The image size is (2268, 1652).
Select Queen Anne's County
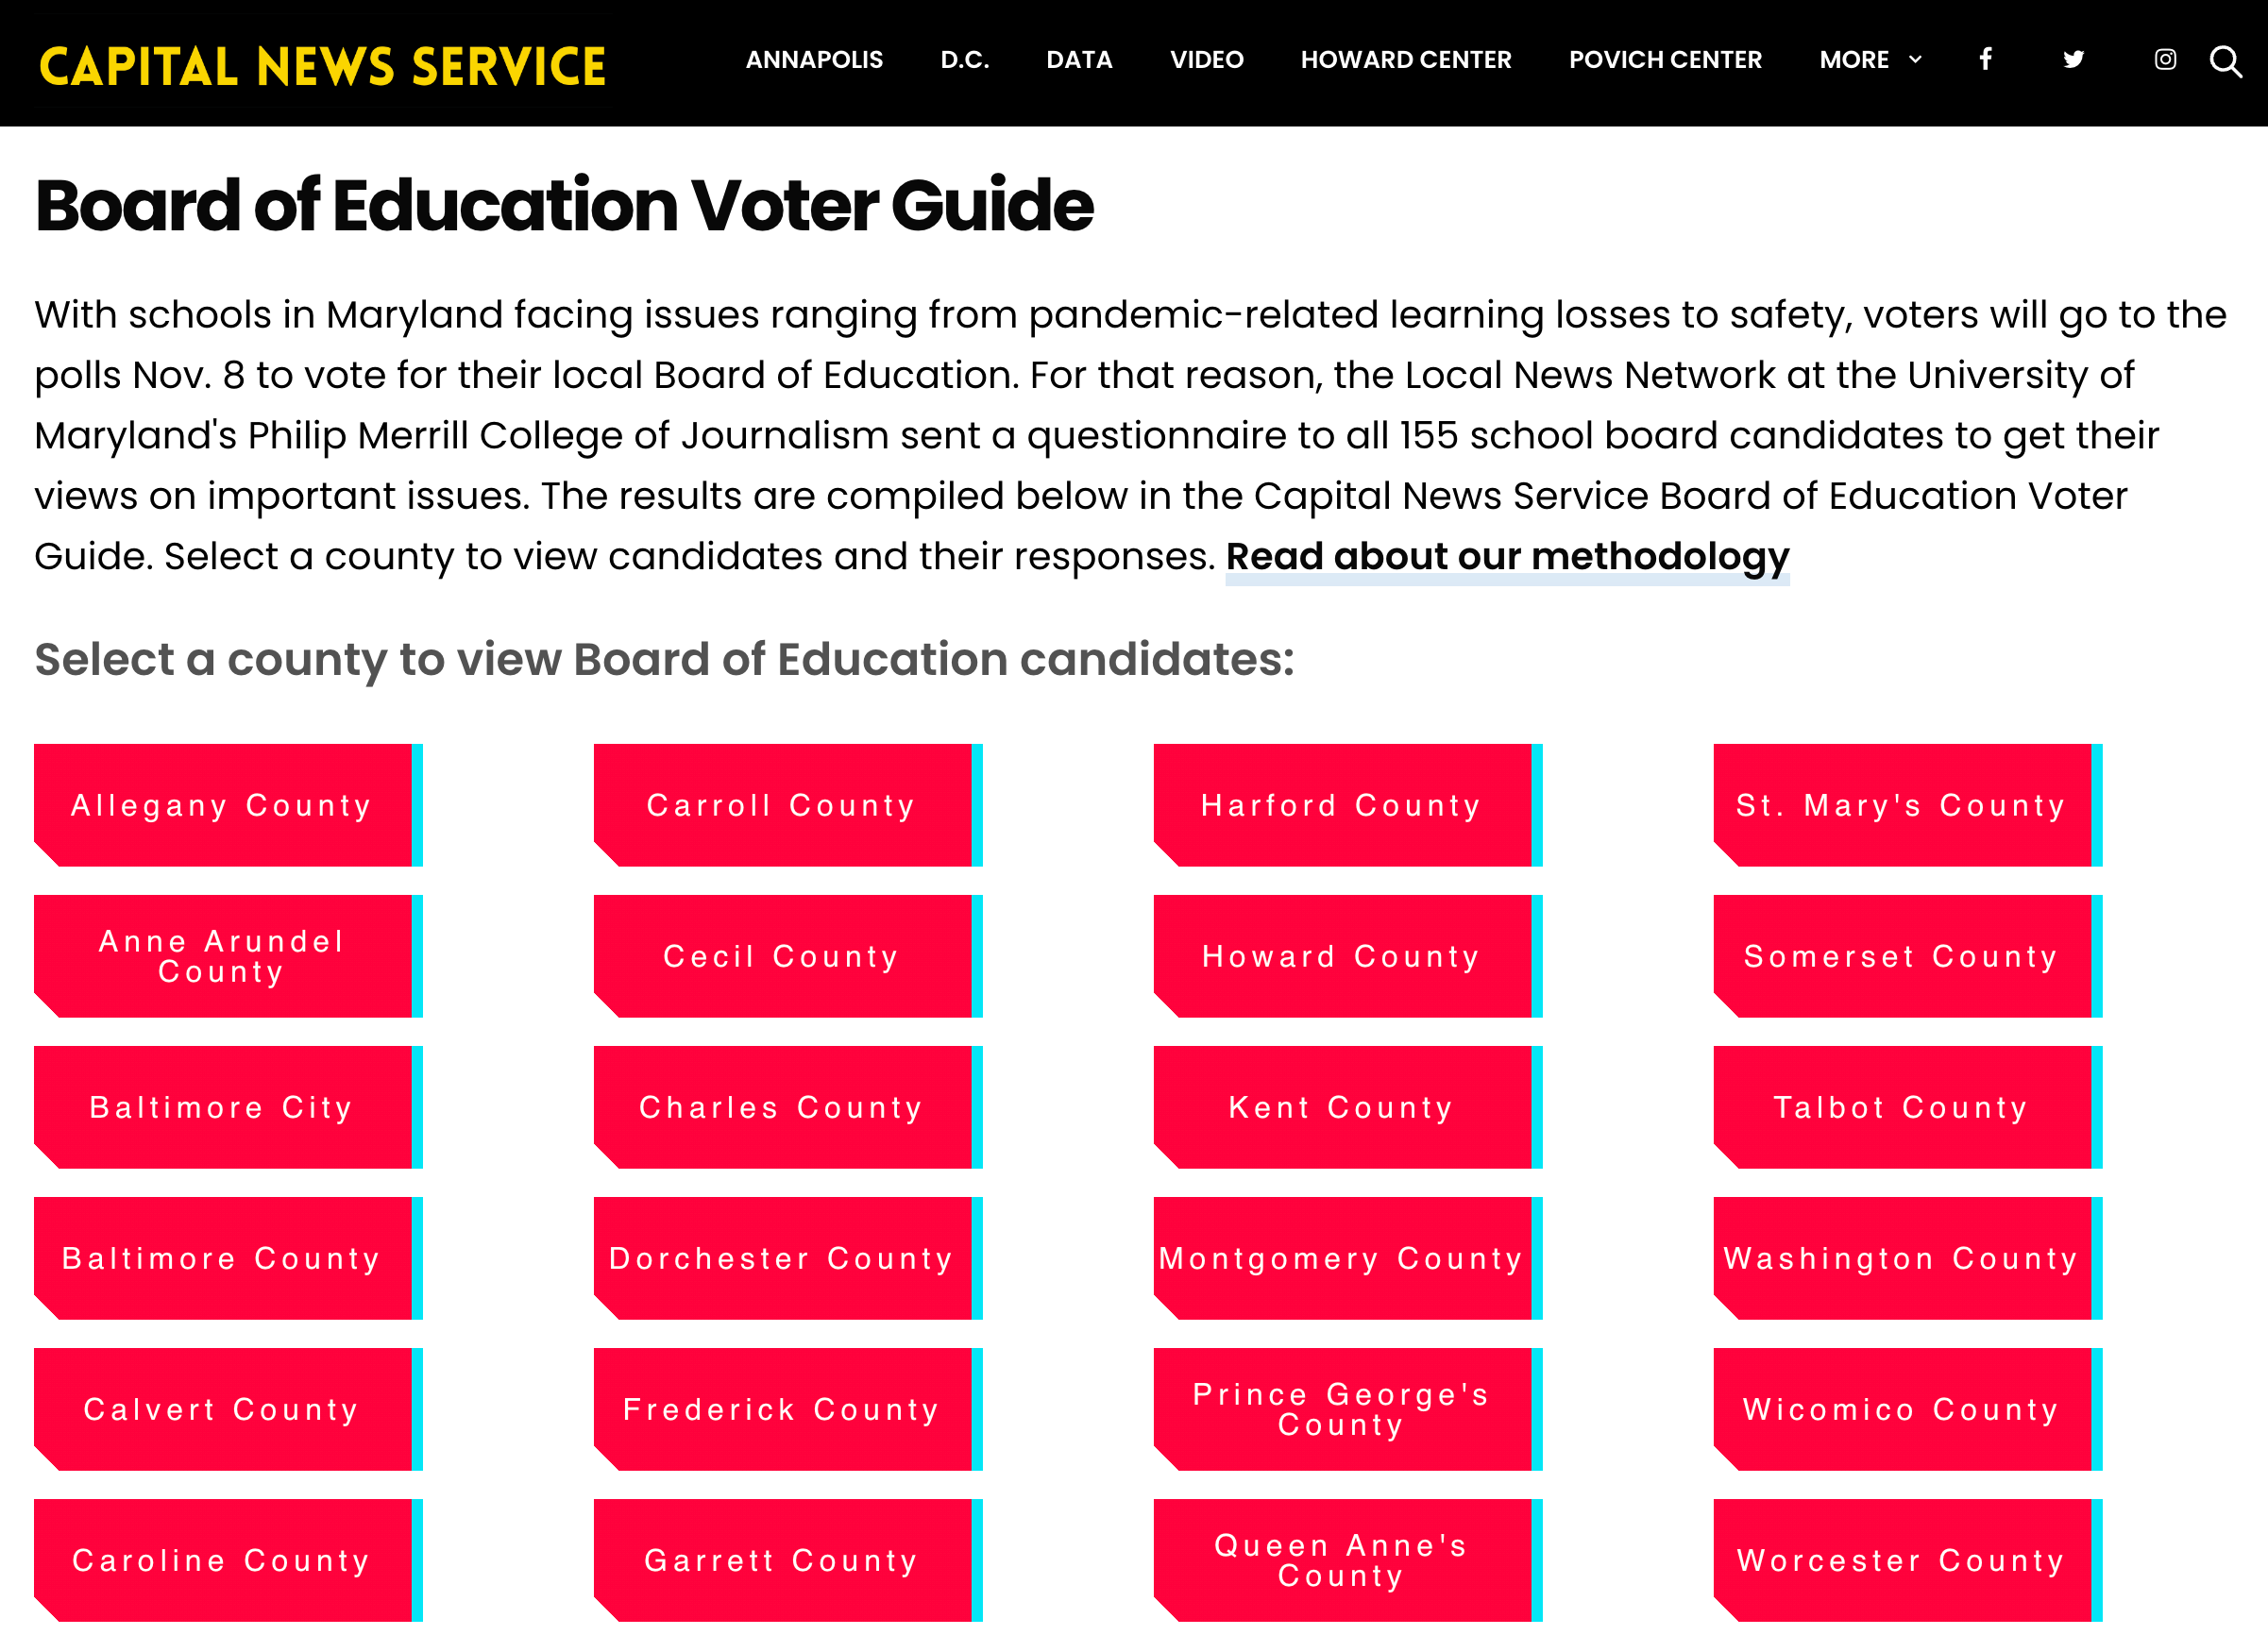[x=1340, y=1560]
